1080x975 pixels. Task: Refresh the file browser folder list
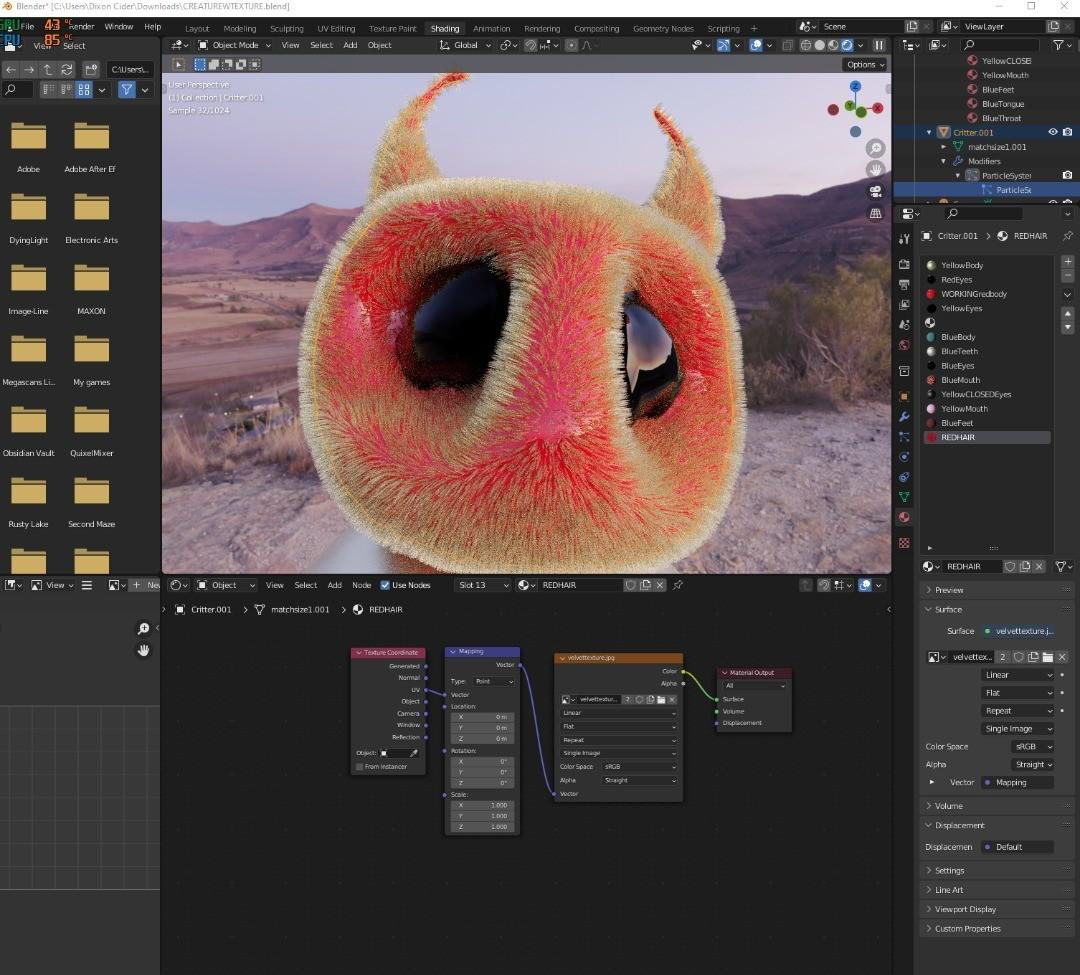[x=67, y=70]
